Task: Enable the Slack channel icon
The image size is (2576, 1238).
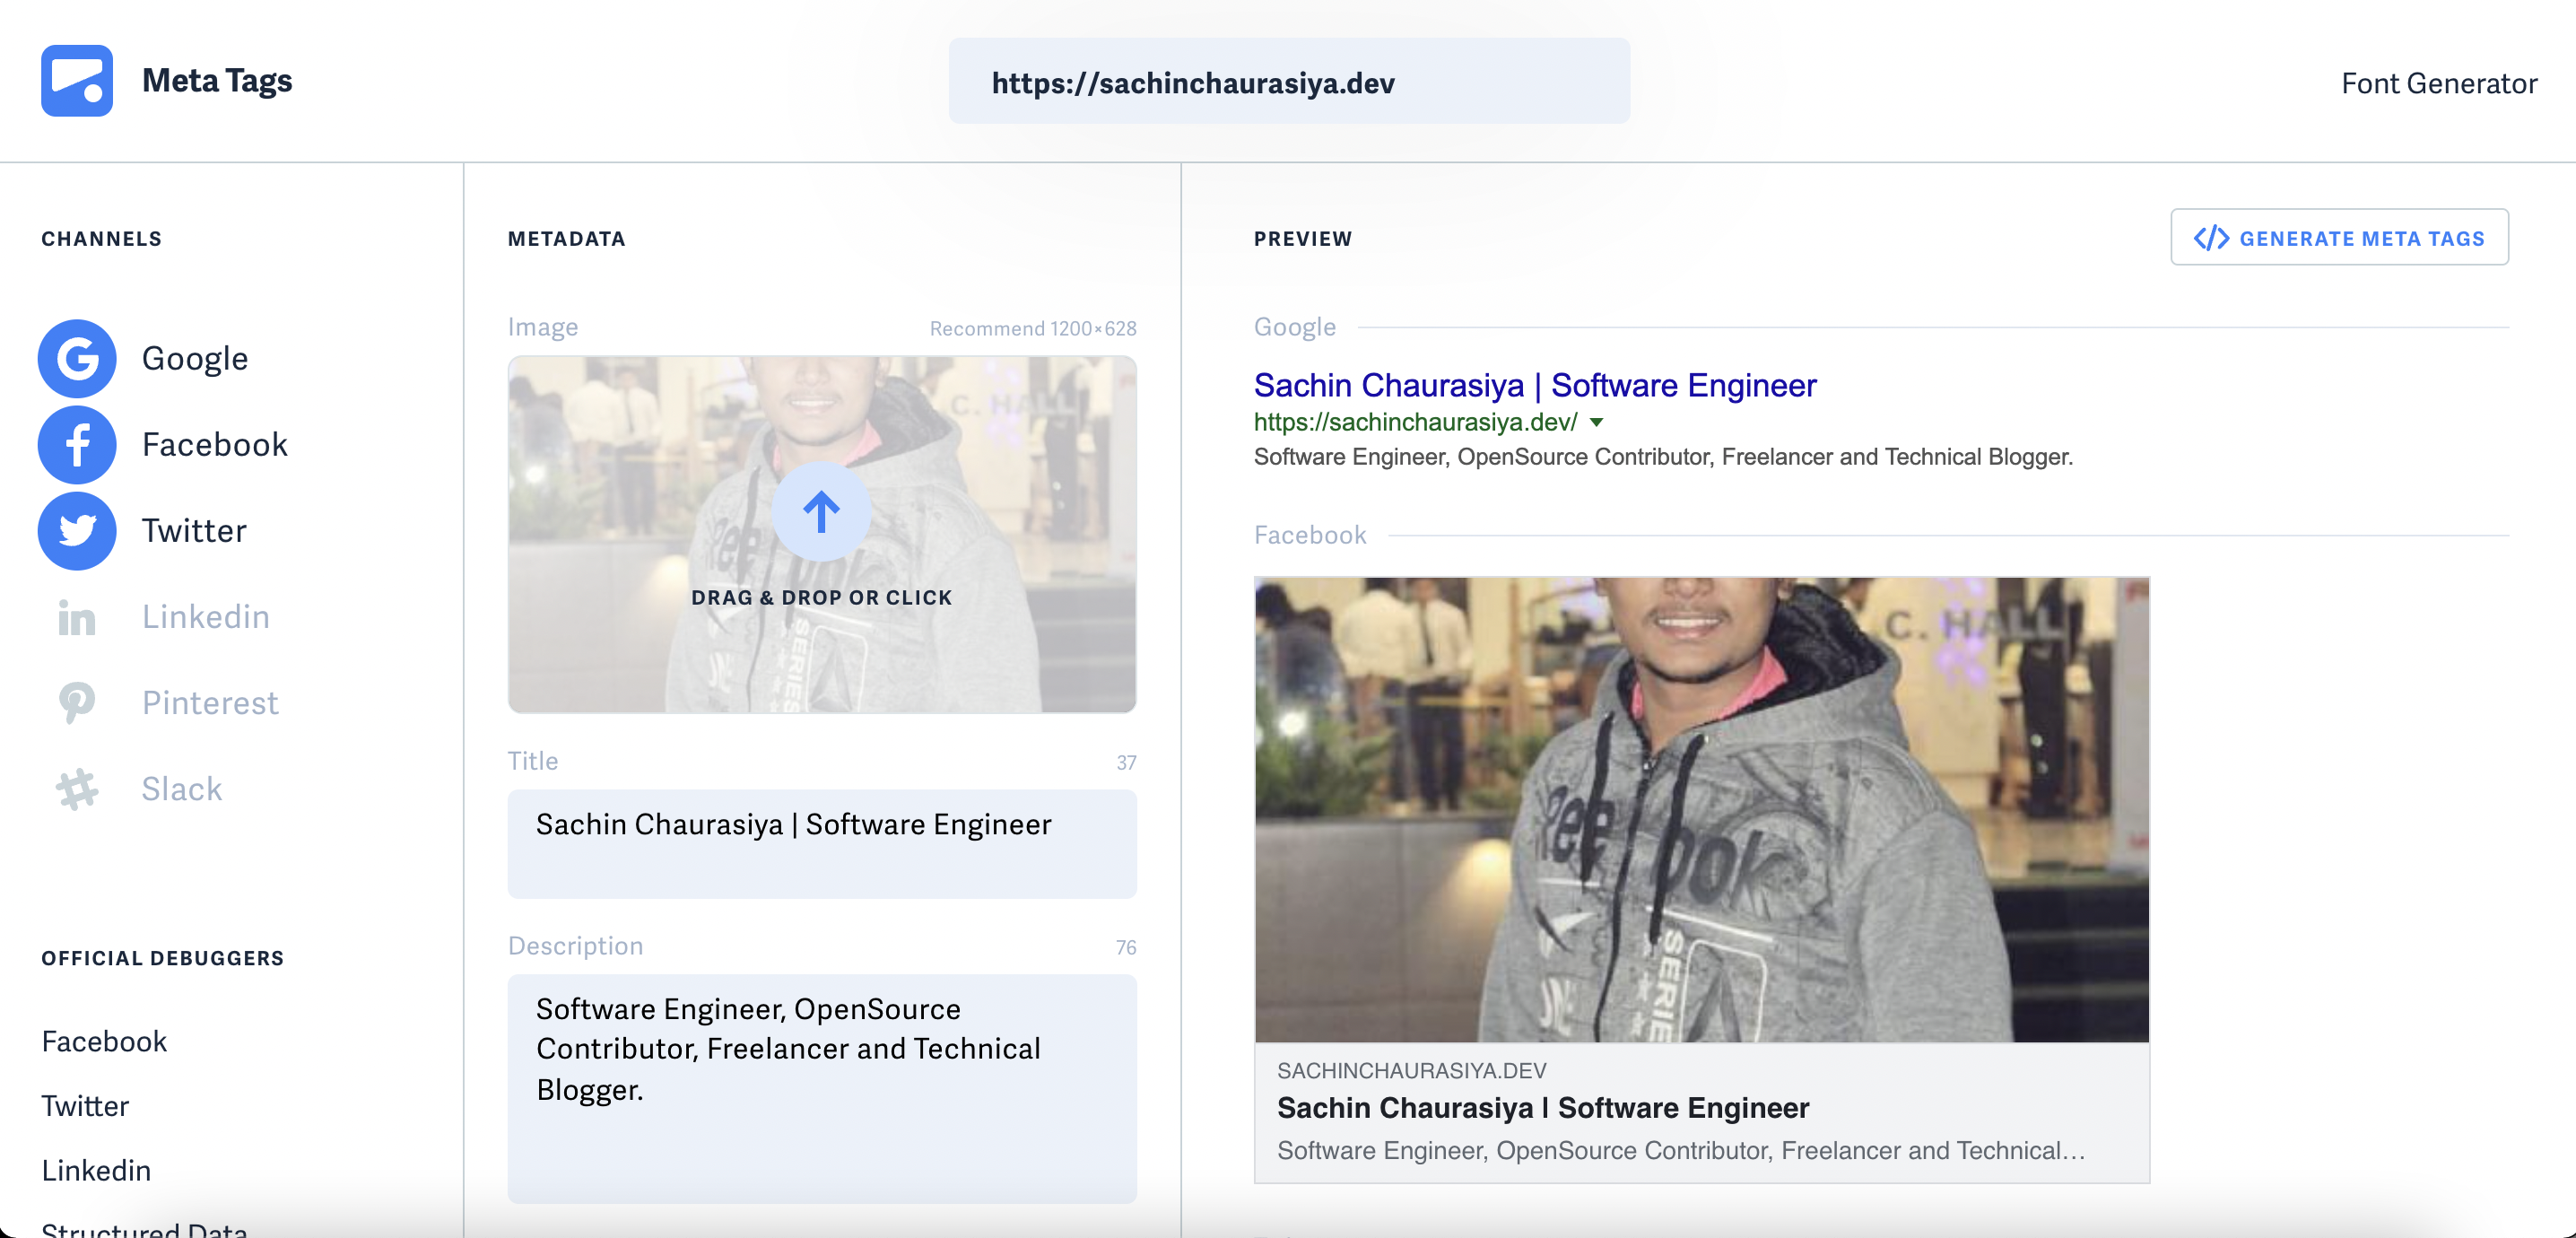Action: pos(77,789)
